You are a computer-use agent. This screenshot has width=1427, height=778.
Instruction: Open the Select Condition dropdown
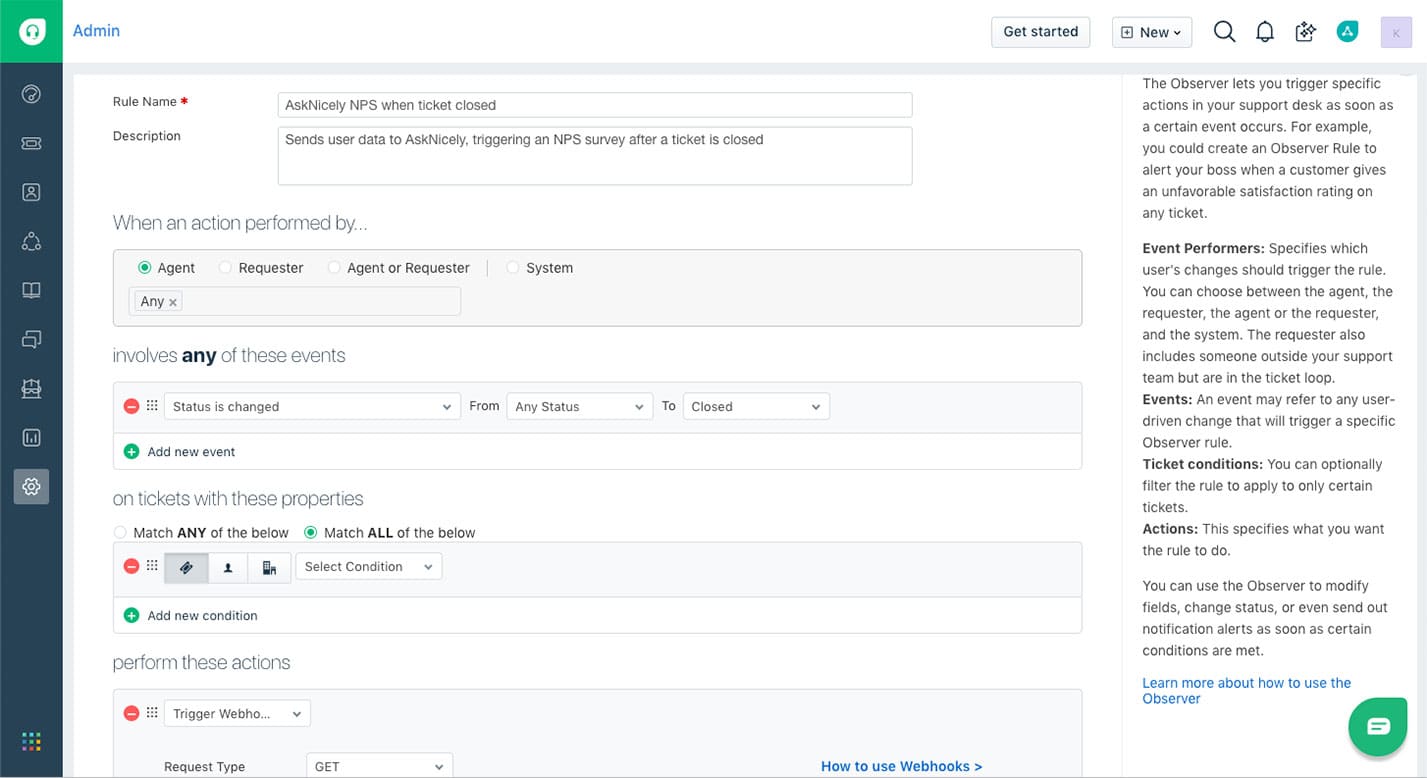(369, 567)
